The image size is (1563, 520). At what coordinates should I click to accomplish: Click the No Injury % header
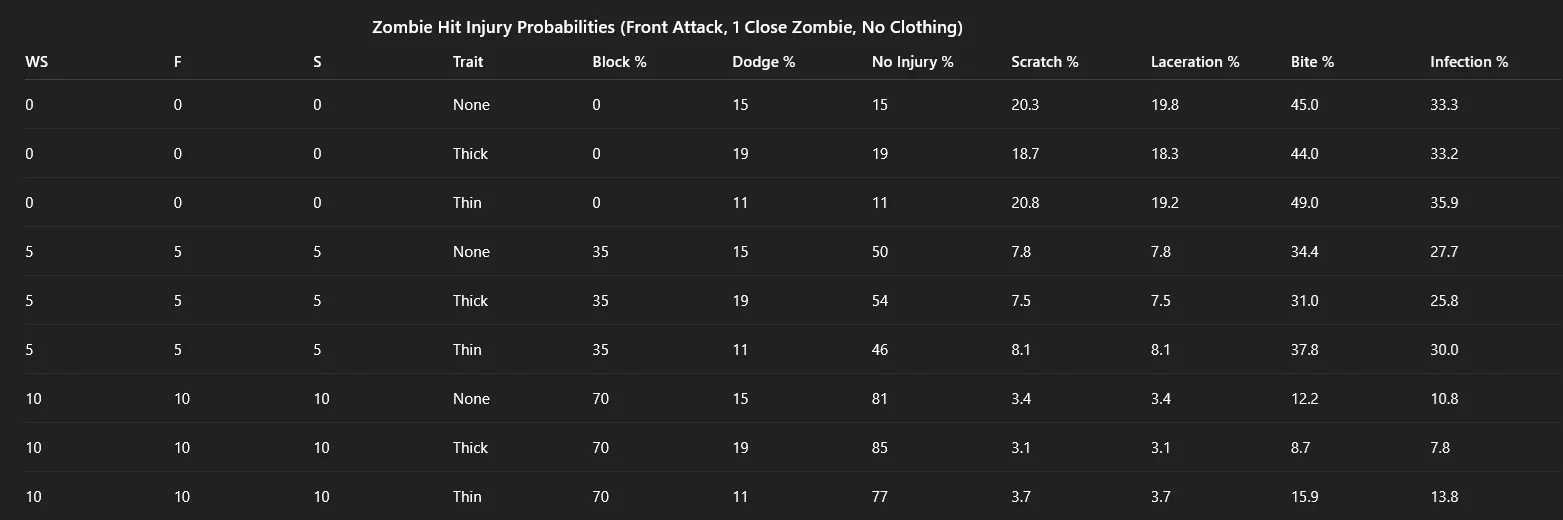913,62
